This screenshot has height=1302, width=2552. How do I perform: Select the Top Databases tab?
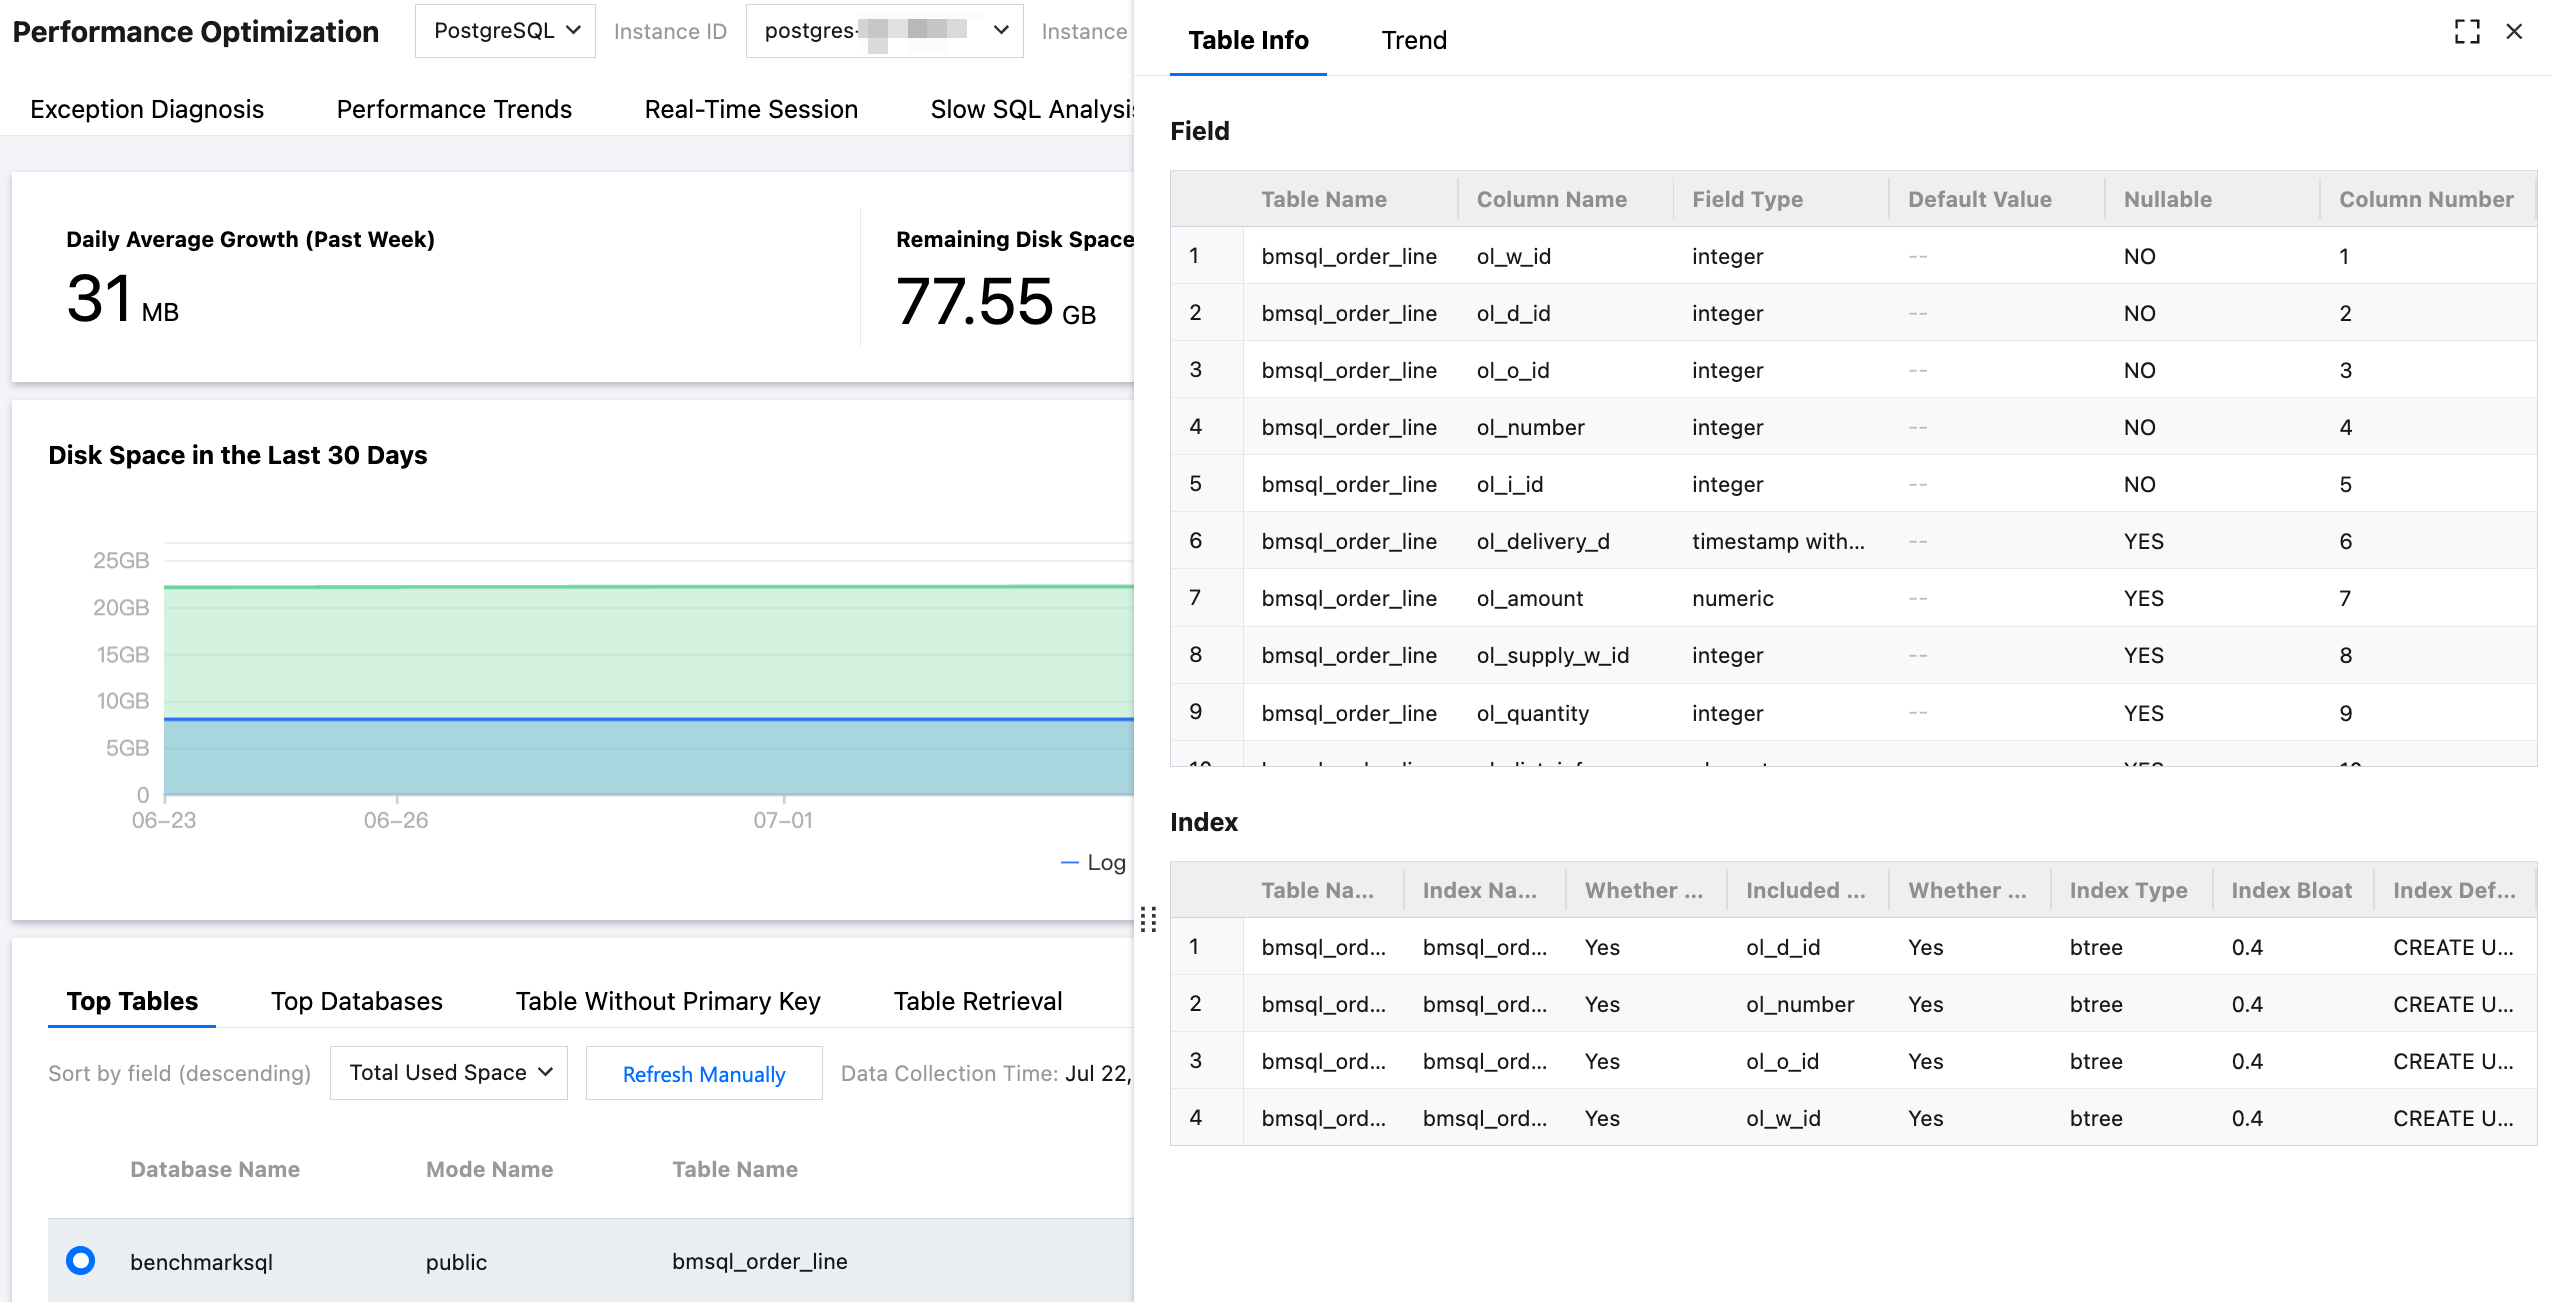357,1001
